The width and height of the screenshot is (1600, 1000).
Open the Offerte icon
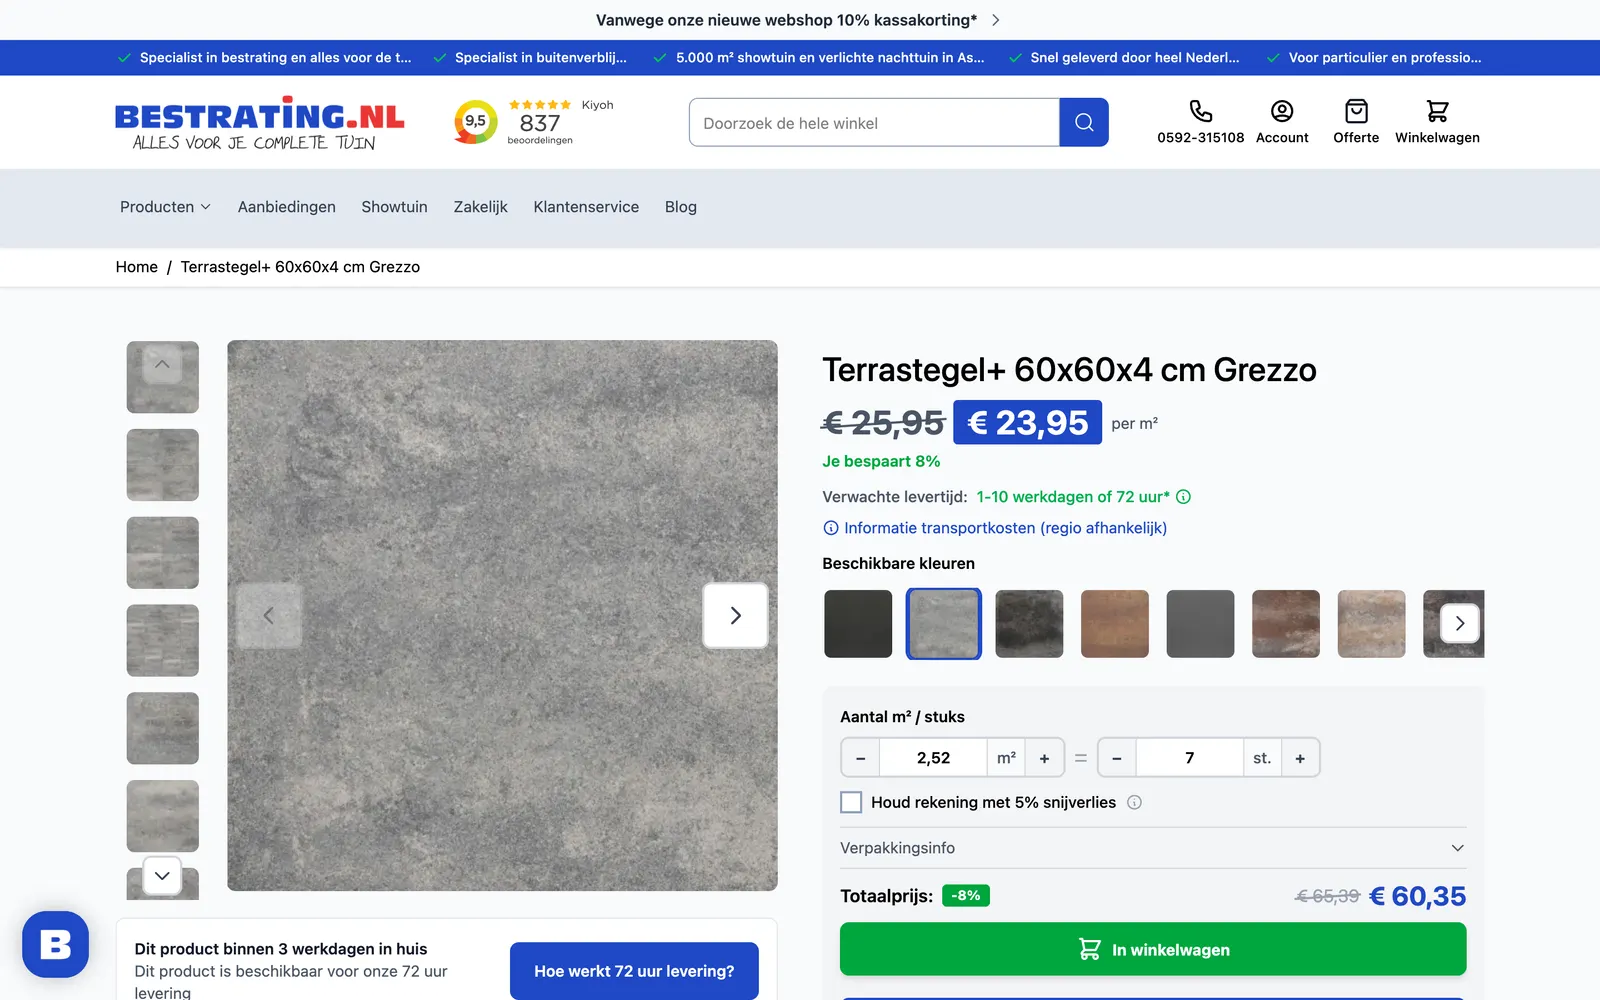pos(1356,111)
